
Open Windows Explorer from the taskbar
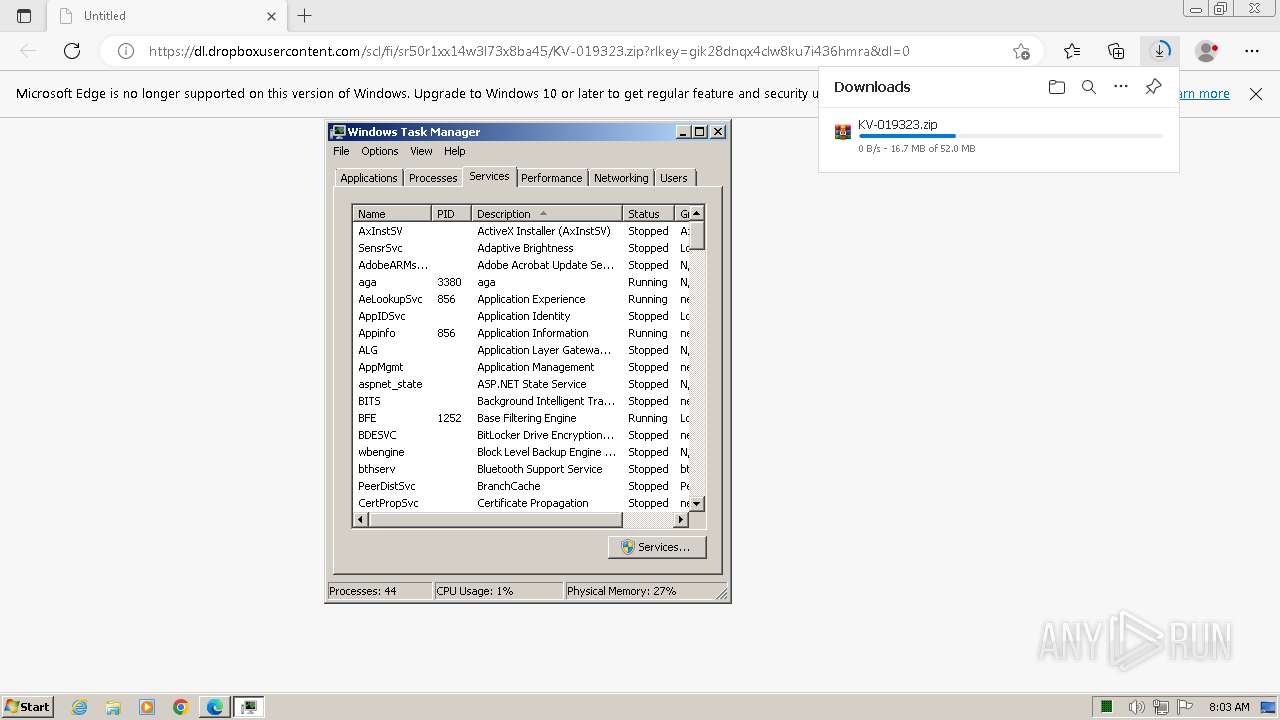113,707
